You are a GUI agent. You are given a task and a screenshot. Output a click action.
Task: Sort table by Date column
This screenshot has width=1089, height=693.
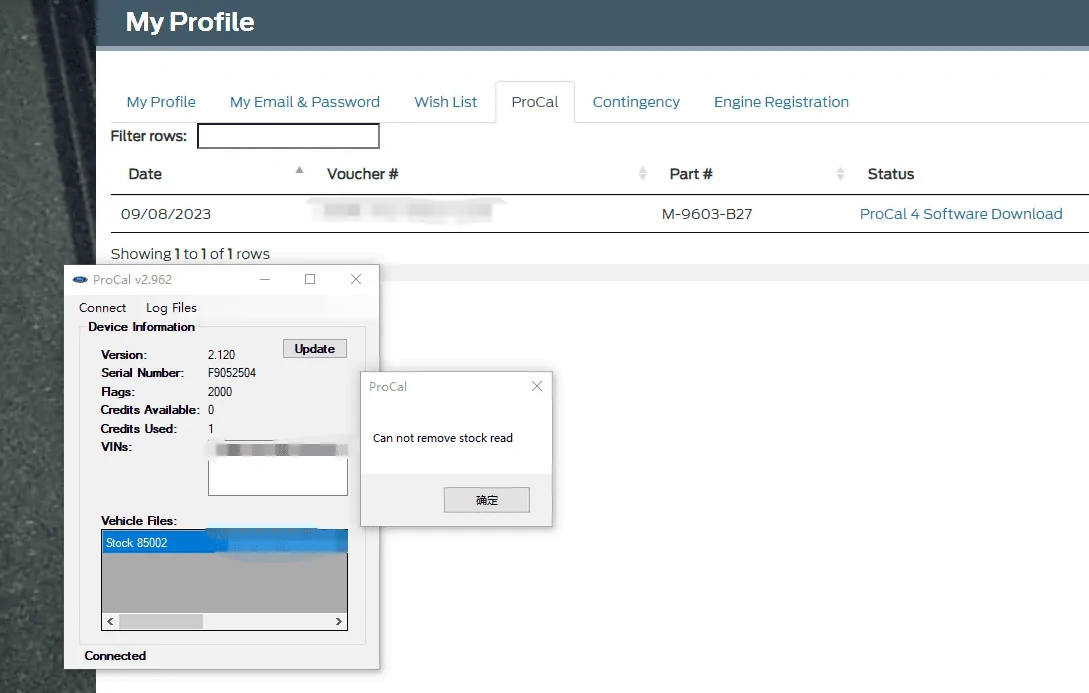[x=145, y=174]
